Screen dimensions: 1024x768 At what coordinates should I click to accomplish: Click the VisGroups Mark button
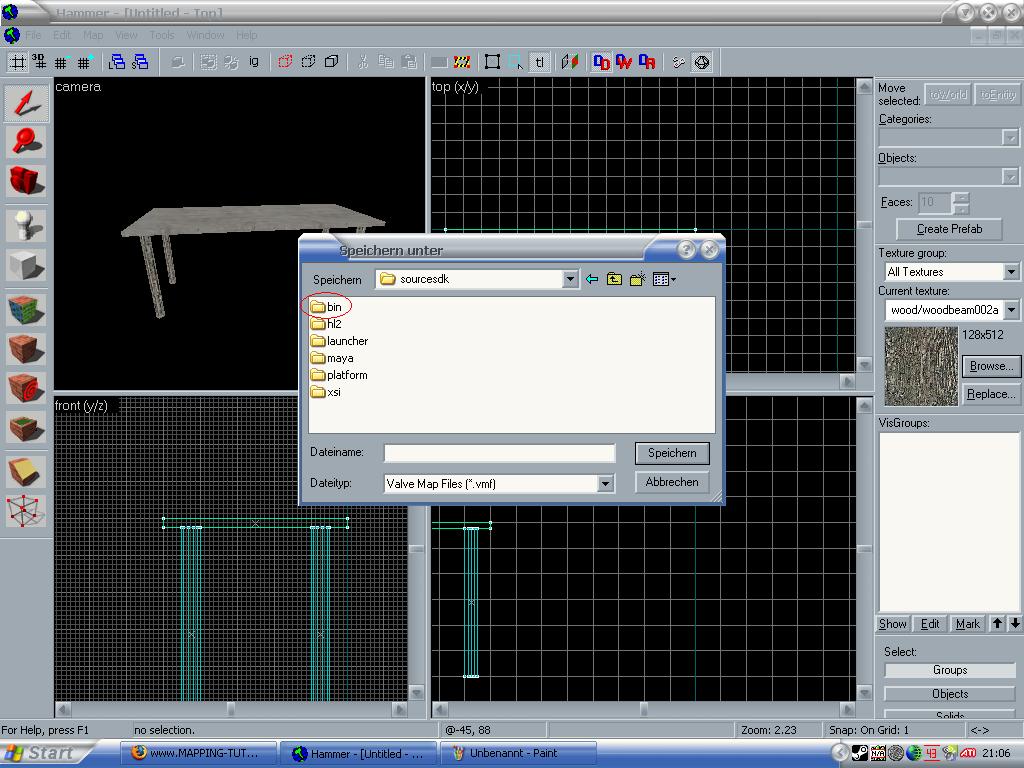point(968,624)
